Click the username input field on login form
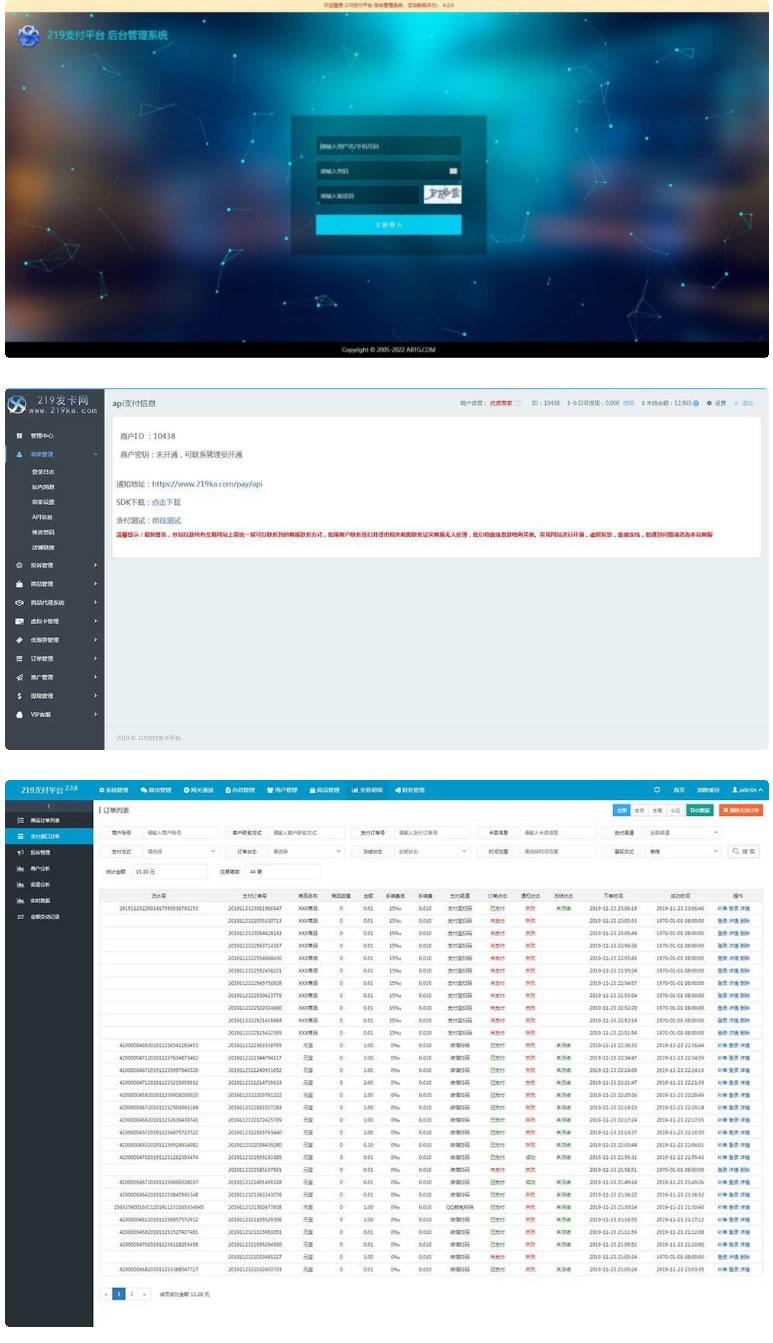 388,147
